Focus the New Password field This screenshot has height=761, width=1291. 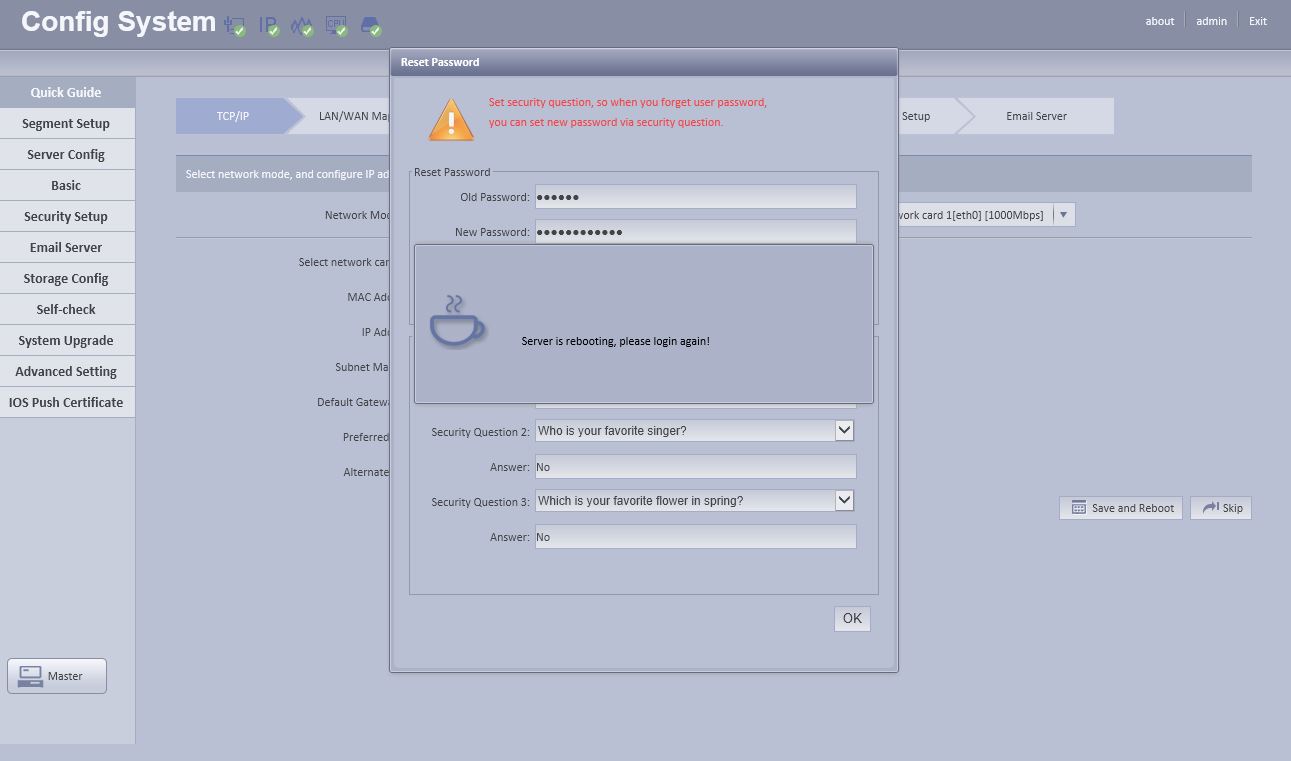coord(696,232)
